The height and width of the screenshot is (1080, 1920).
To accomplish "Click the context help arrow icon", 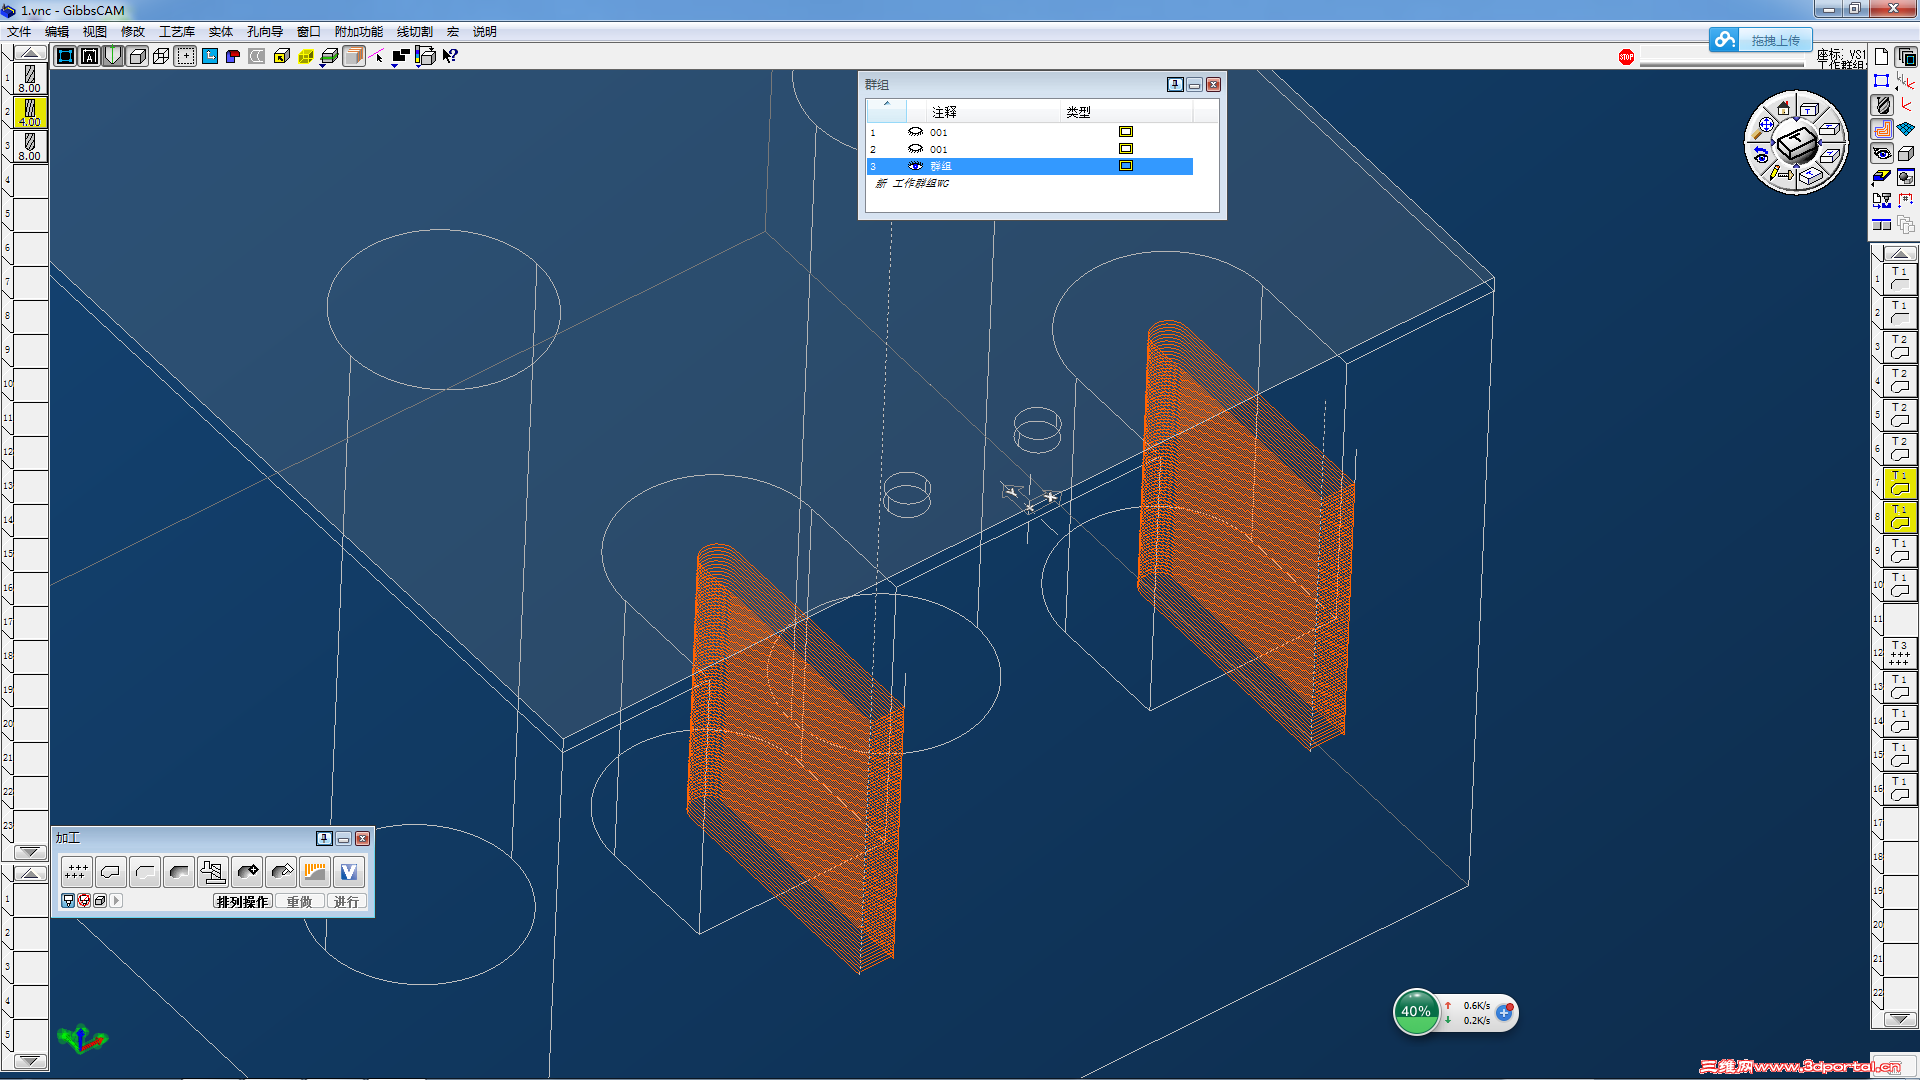I will coord(450,56).
